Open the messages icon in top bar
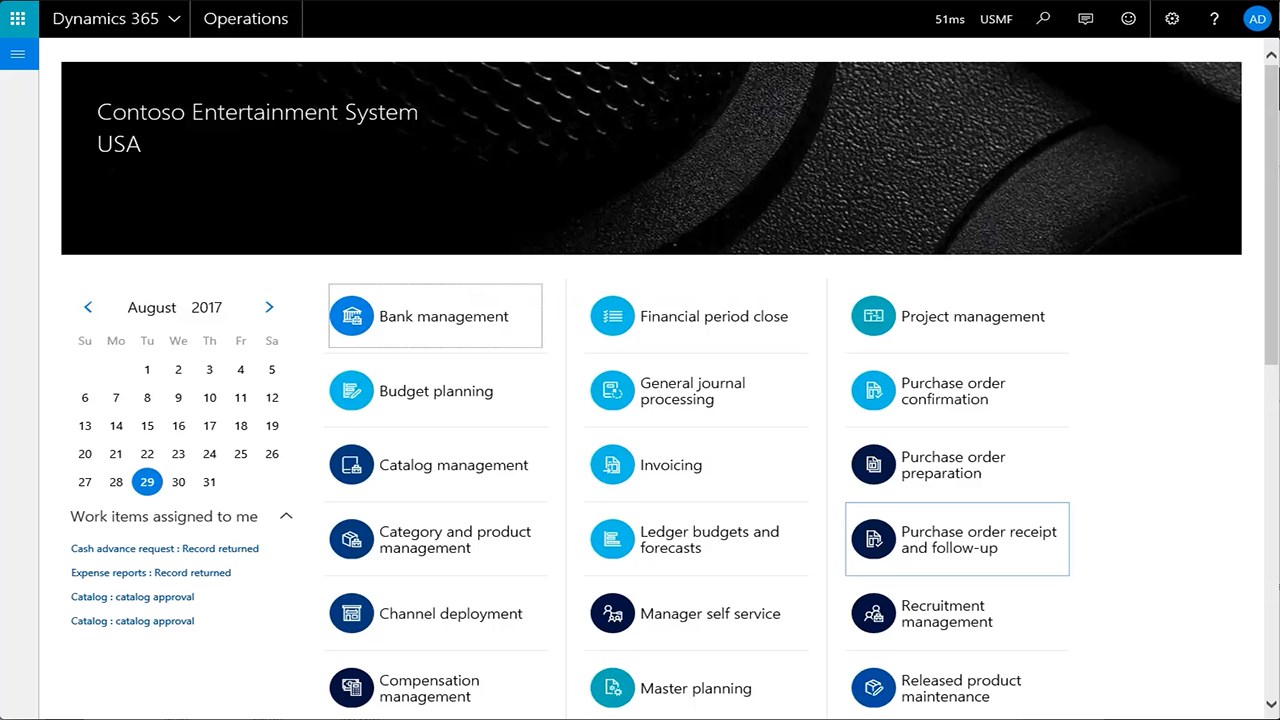 click(x=1086, y=19)
